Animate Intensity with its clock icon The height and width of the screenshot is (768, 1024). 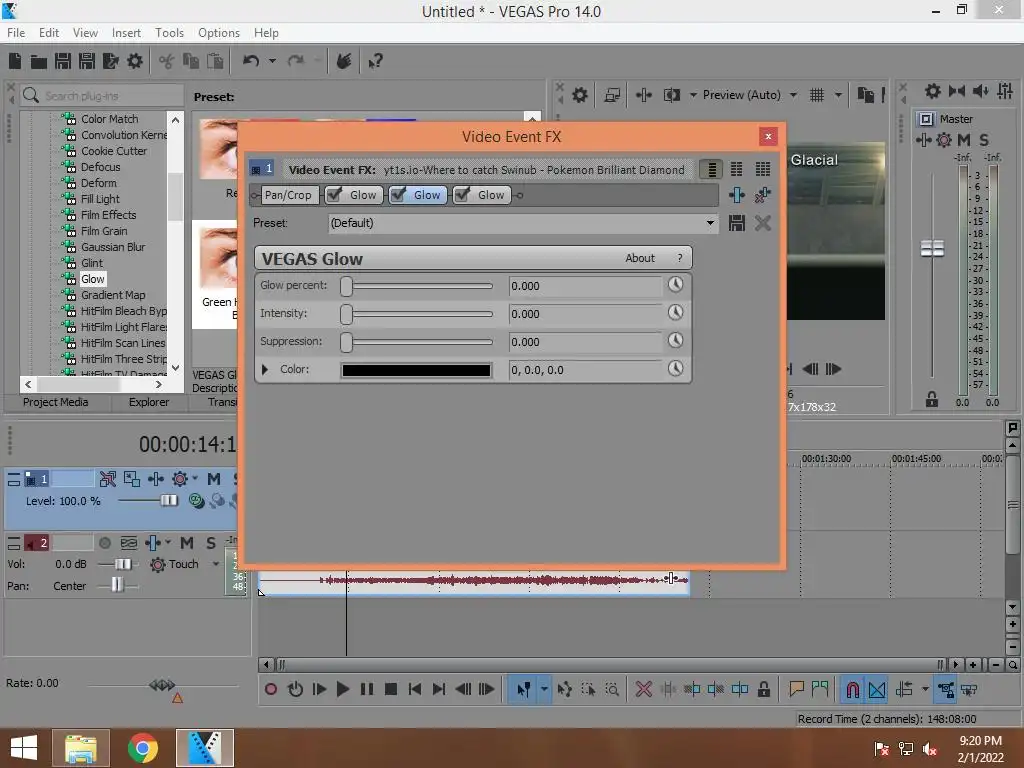tap(675, 313)
